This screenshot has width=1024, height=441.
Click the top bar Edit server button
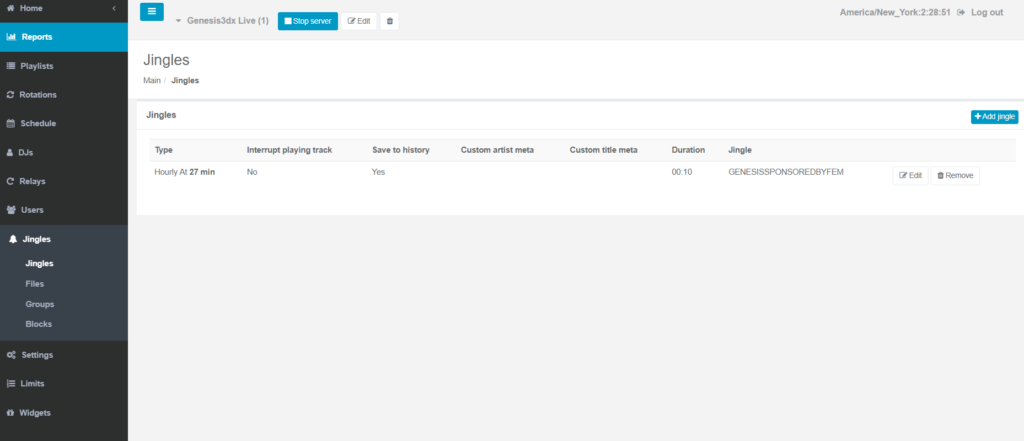359,21
